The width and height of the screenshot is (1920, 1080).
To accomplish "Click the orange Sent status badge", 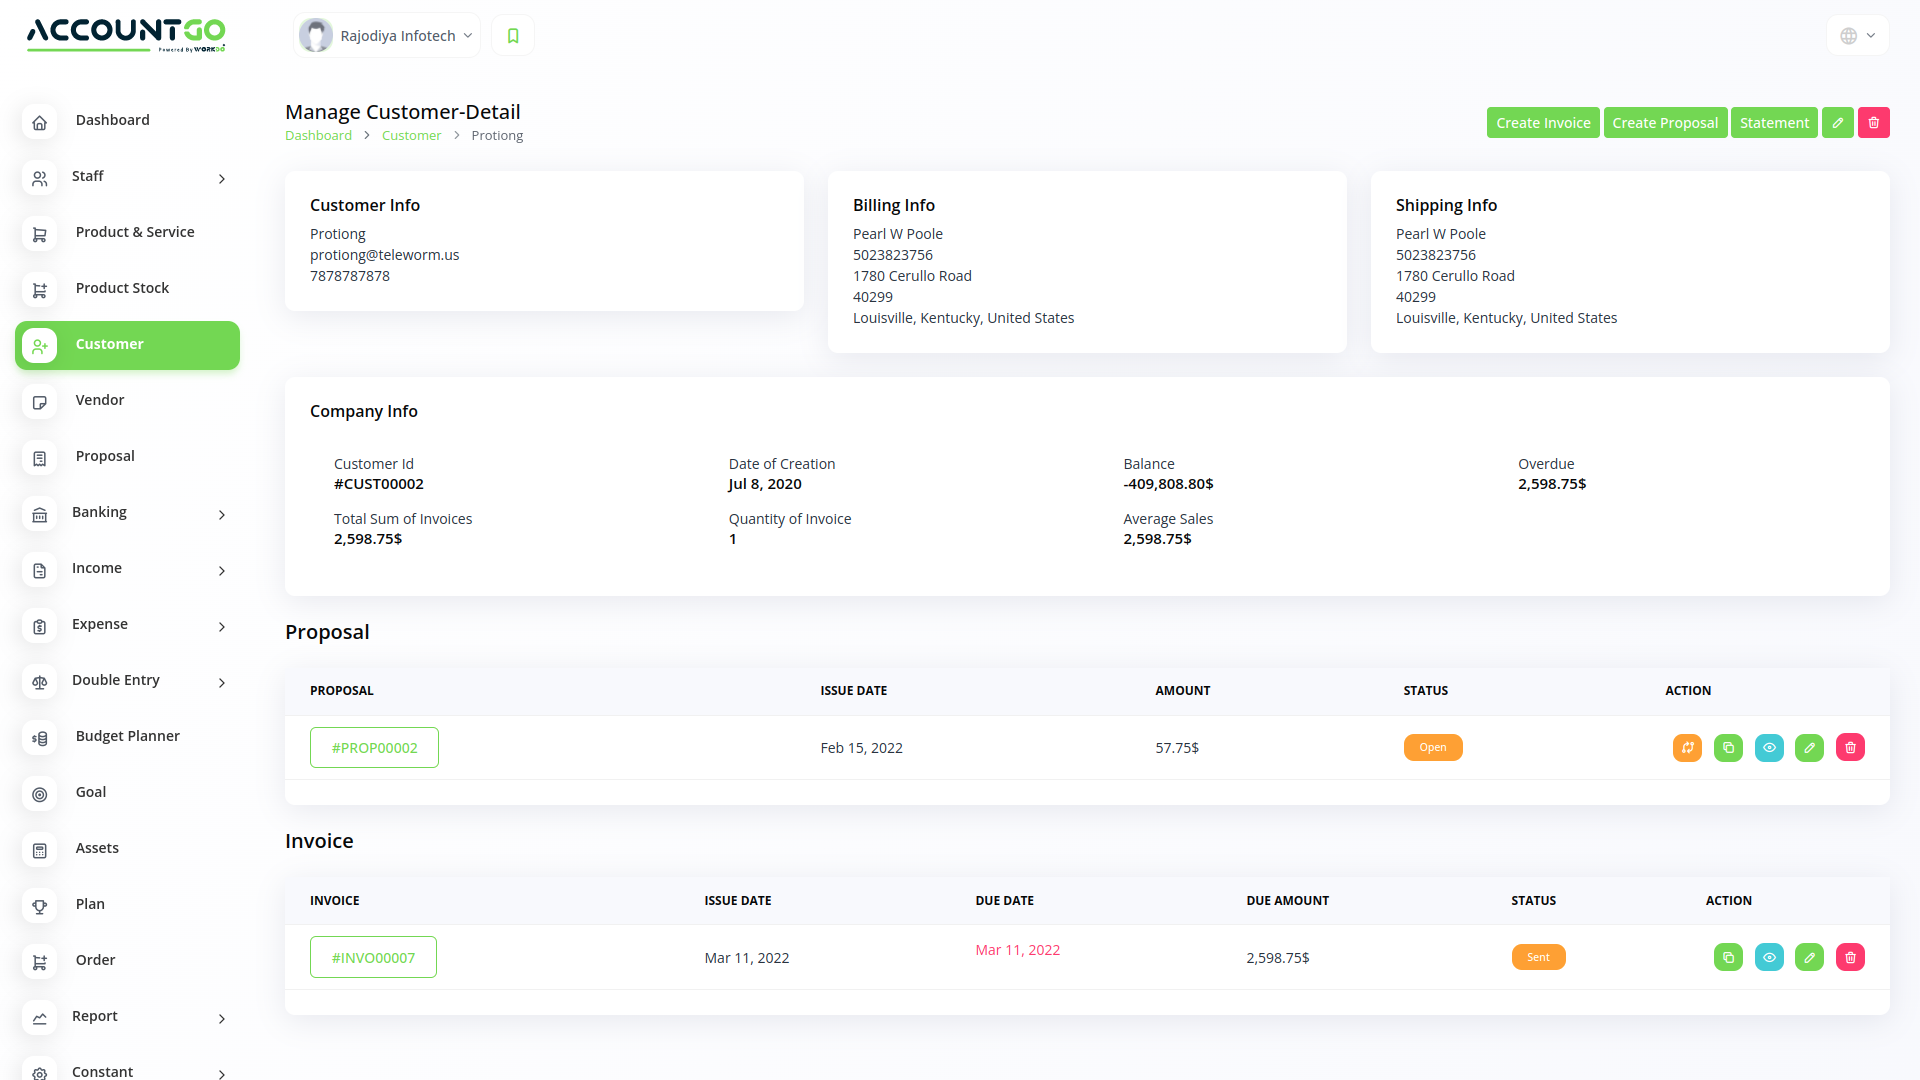I will [x=1538, y=957].
